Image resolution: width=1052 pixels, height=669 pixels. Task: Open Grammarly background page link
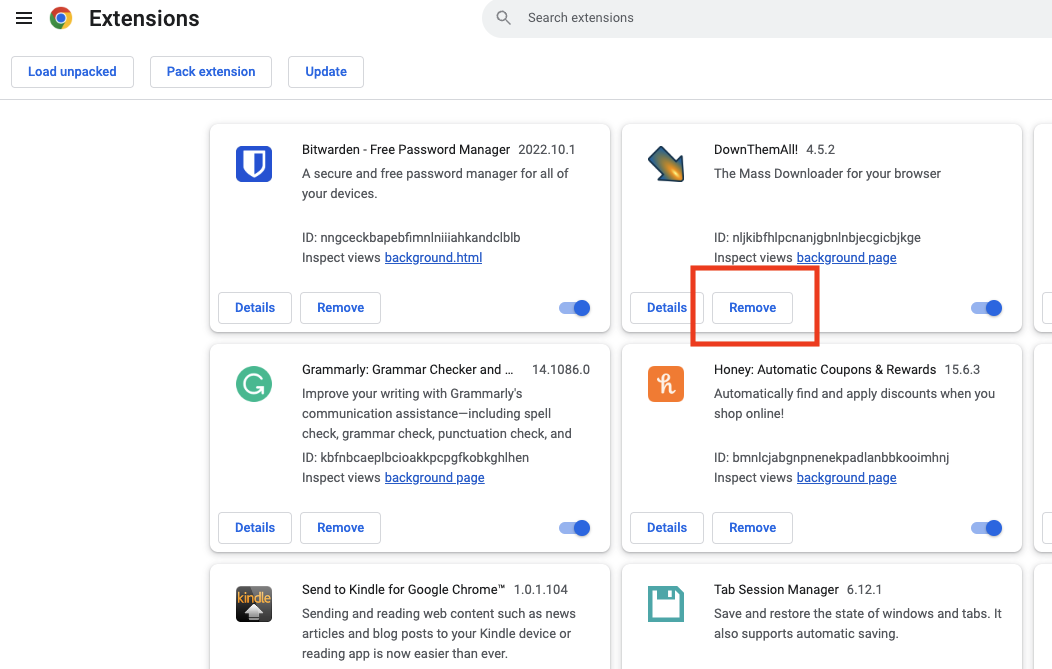[x=435, y=478]
